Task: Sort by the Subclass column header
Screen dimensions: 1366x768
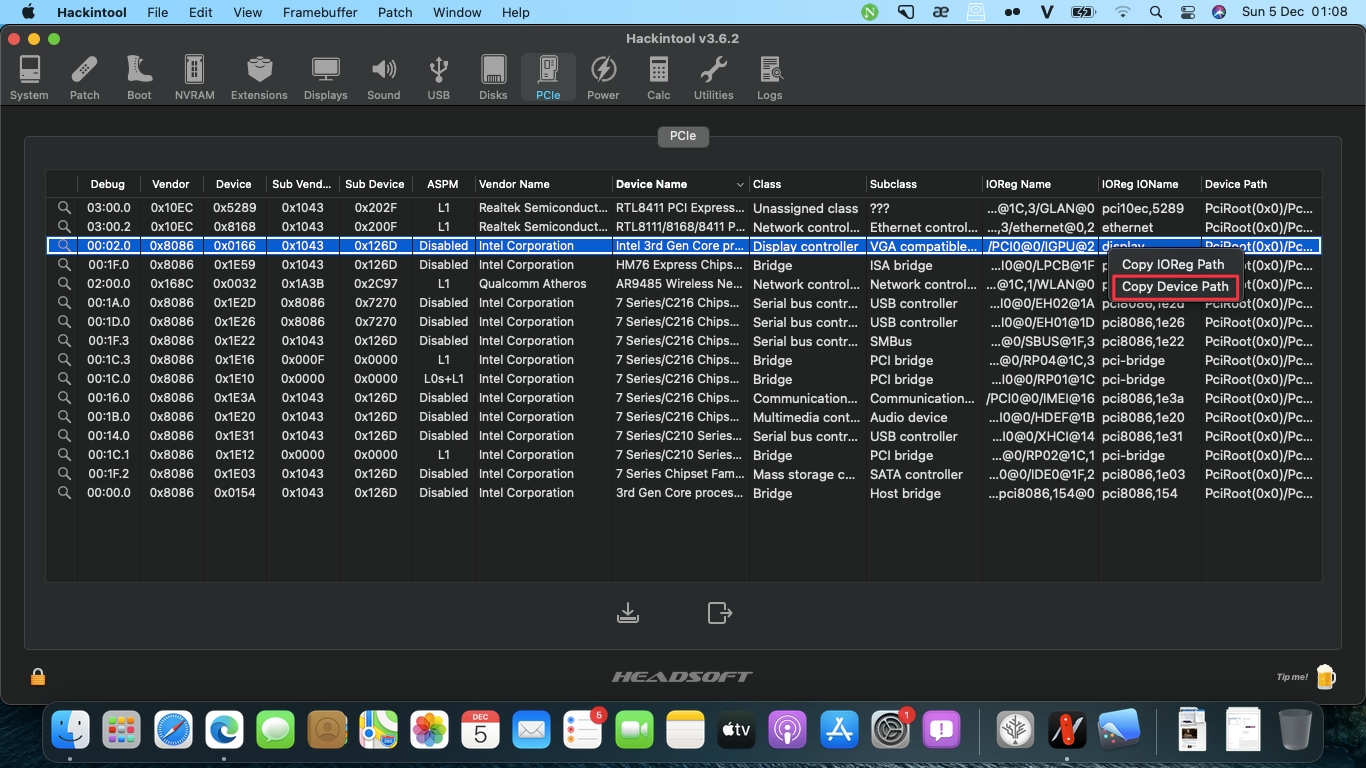Action: [x=924, y=184]
